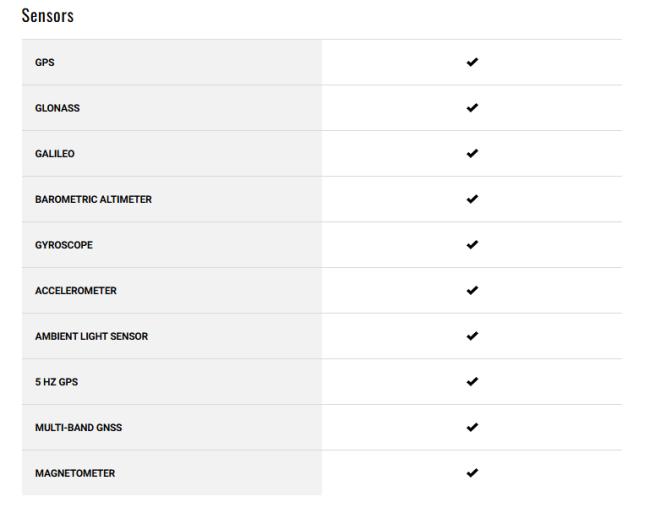This screenshot has width=650, height=508.
Task: Click the GLONASS row checkmark
Action: (x=472, y=108)
